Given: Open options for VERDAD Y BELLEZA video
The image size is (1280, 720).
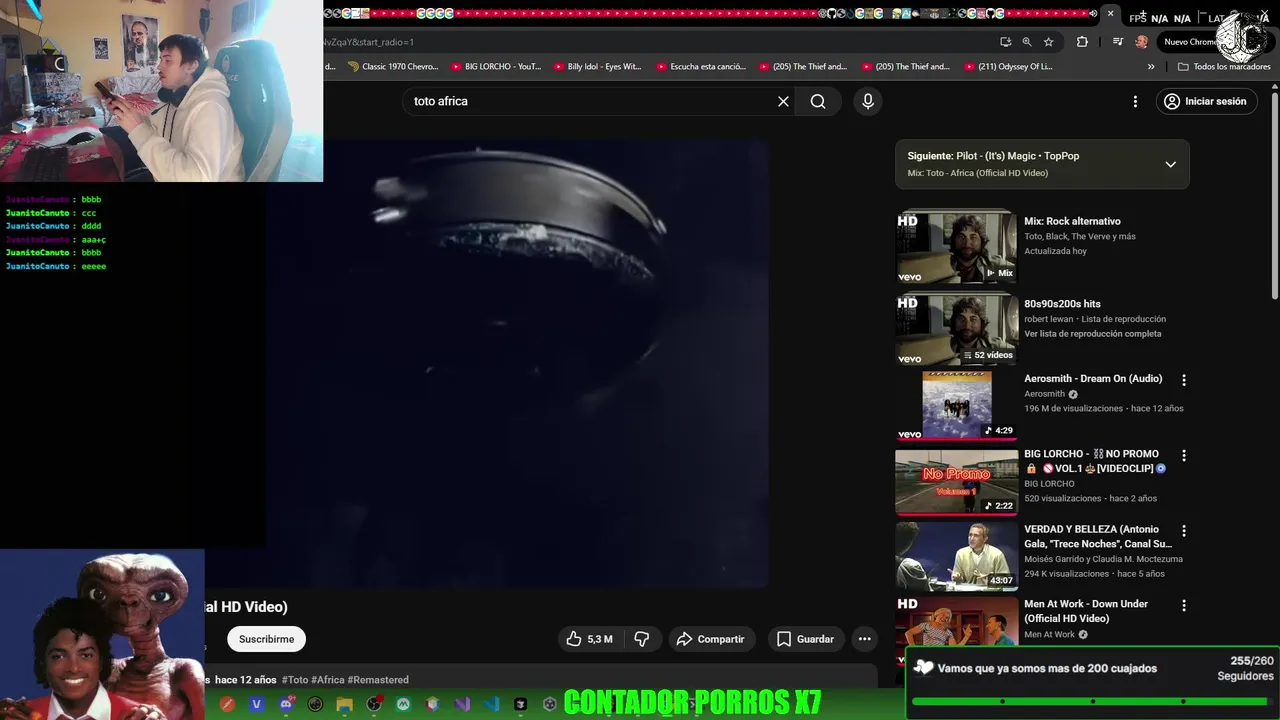Looking at the screenshot, I should pos(1184,531).
